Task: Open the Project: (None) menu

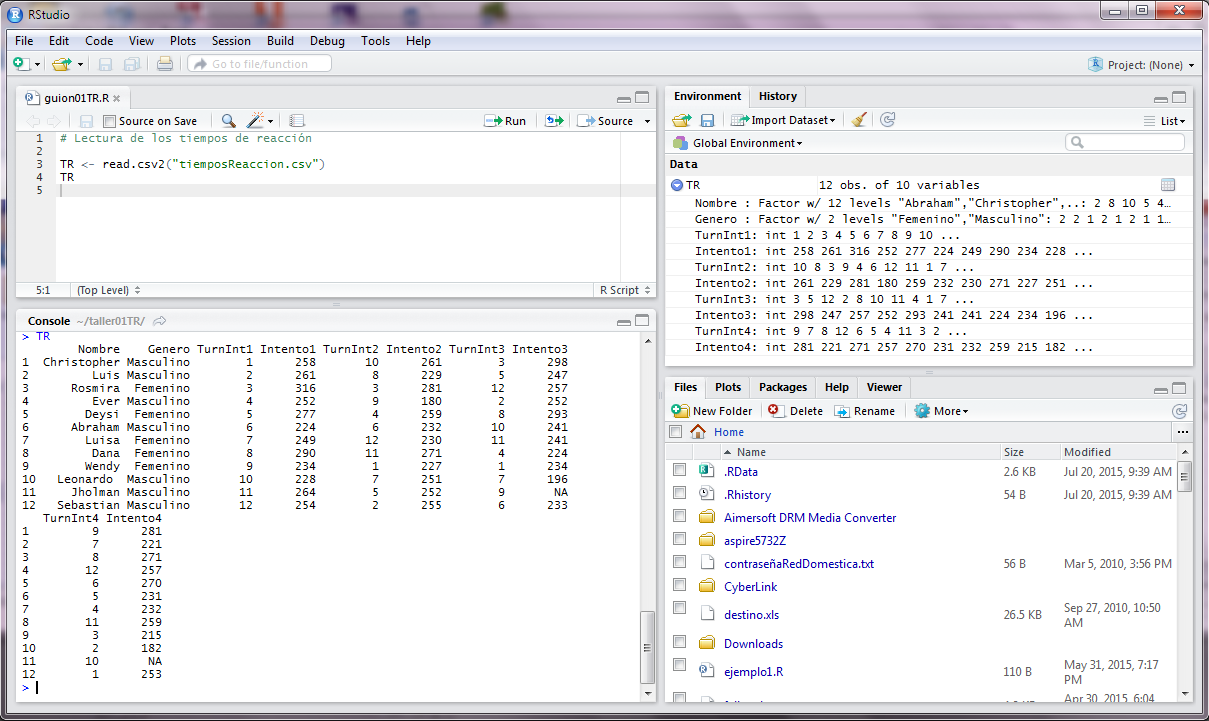Action: tap(1141, 65)
